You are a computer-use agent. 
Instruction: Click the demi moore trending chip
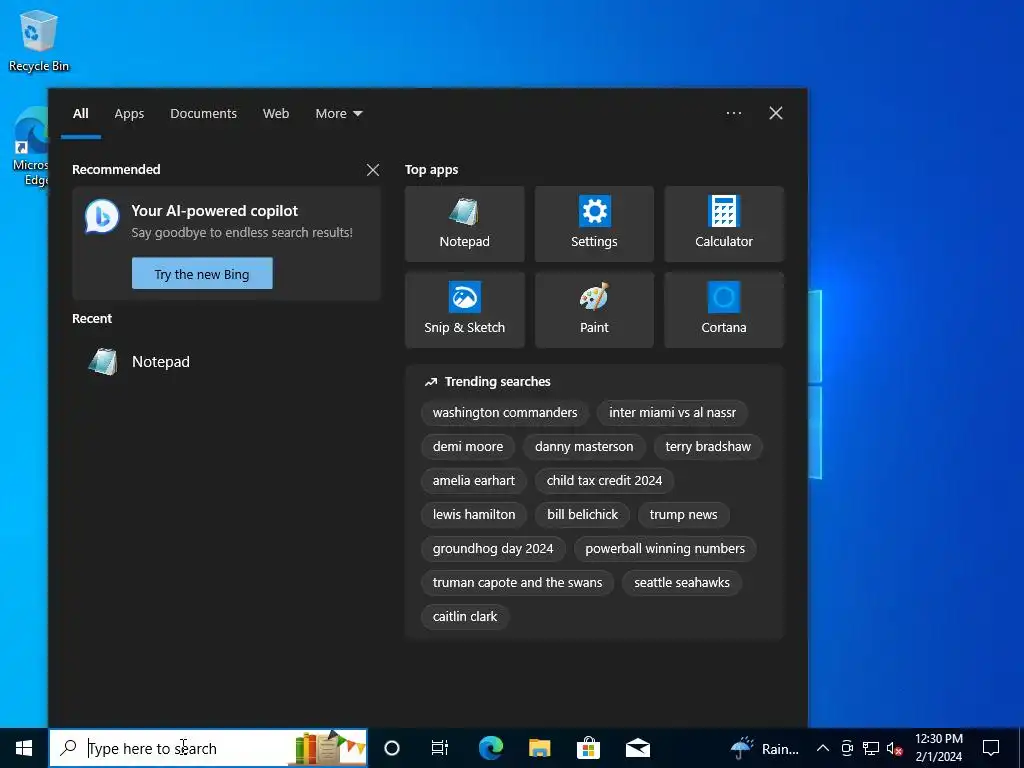pyautogui.click(x=468, y=447)
